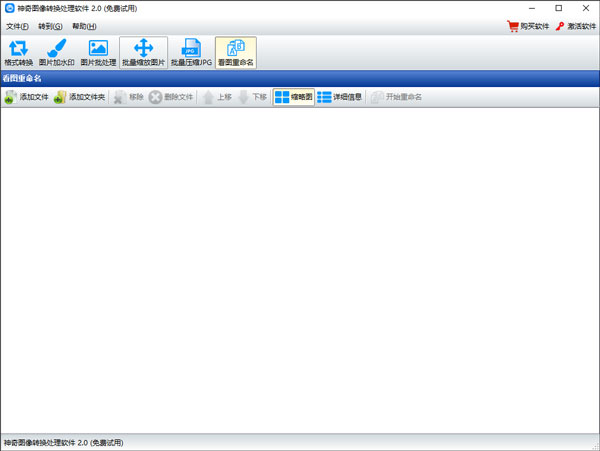Click 添加文件夹 to add a folder
The height and width of the screenshot is (451, 600).
(x=79, y=97)
